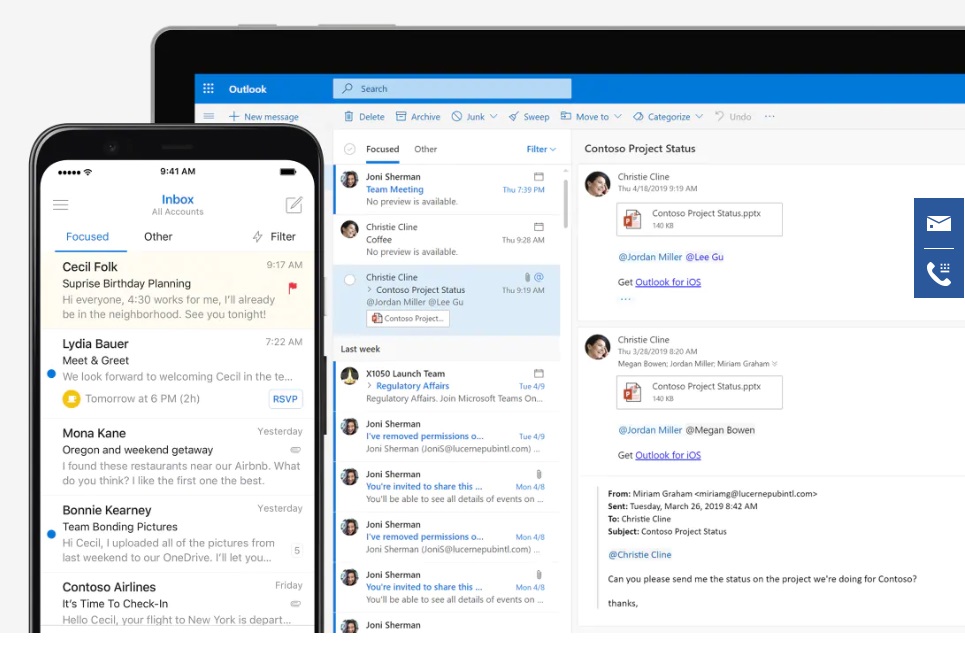Click RSVP button on Meet & Greet
Image resolution: width=965 pixels, height=658 pixels.
click(285, 399)
